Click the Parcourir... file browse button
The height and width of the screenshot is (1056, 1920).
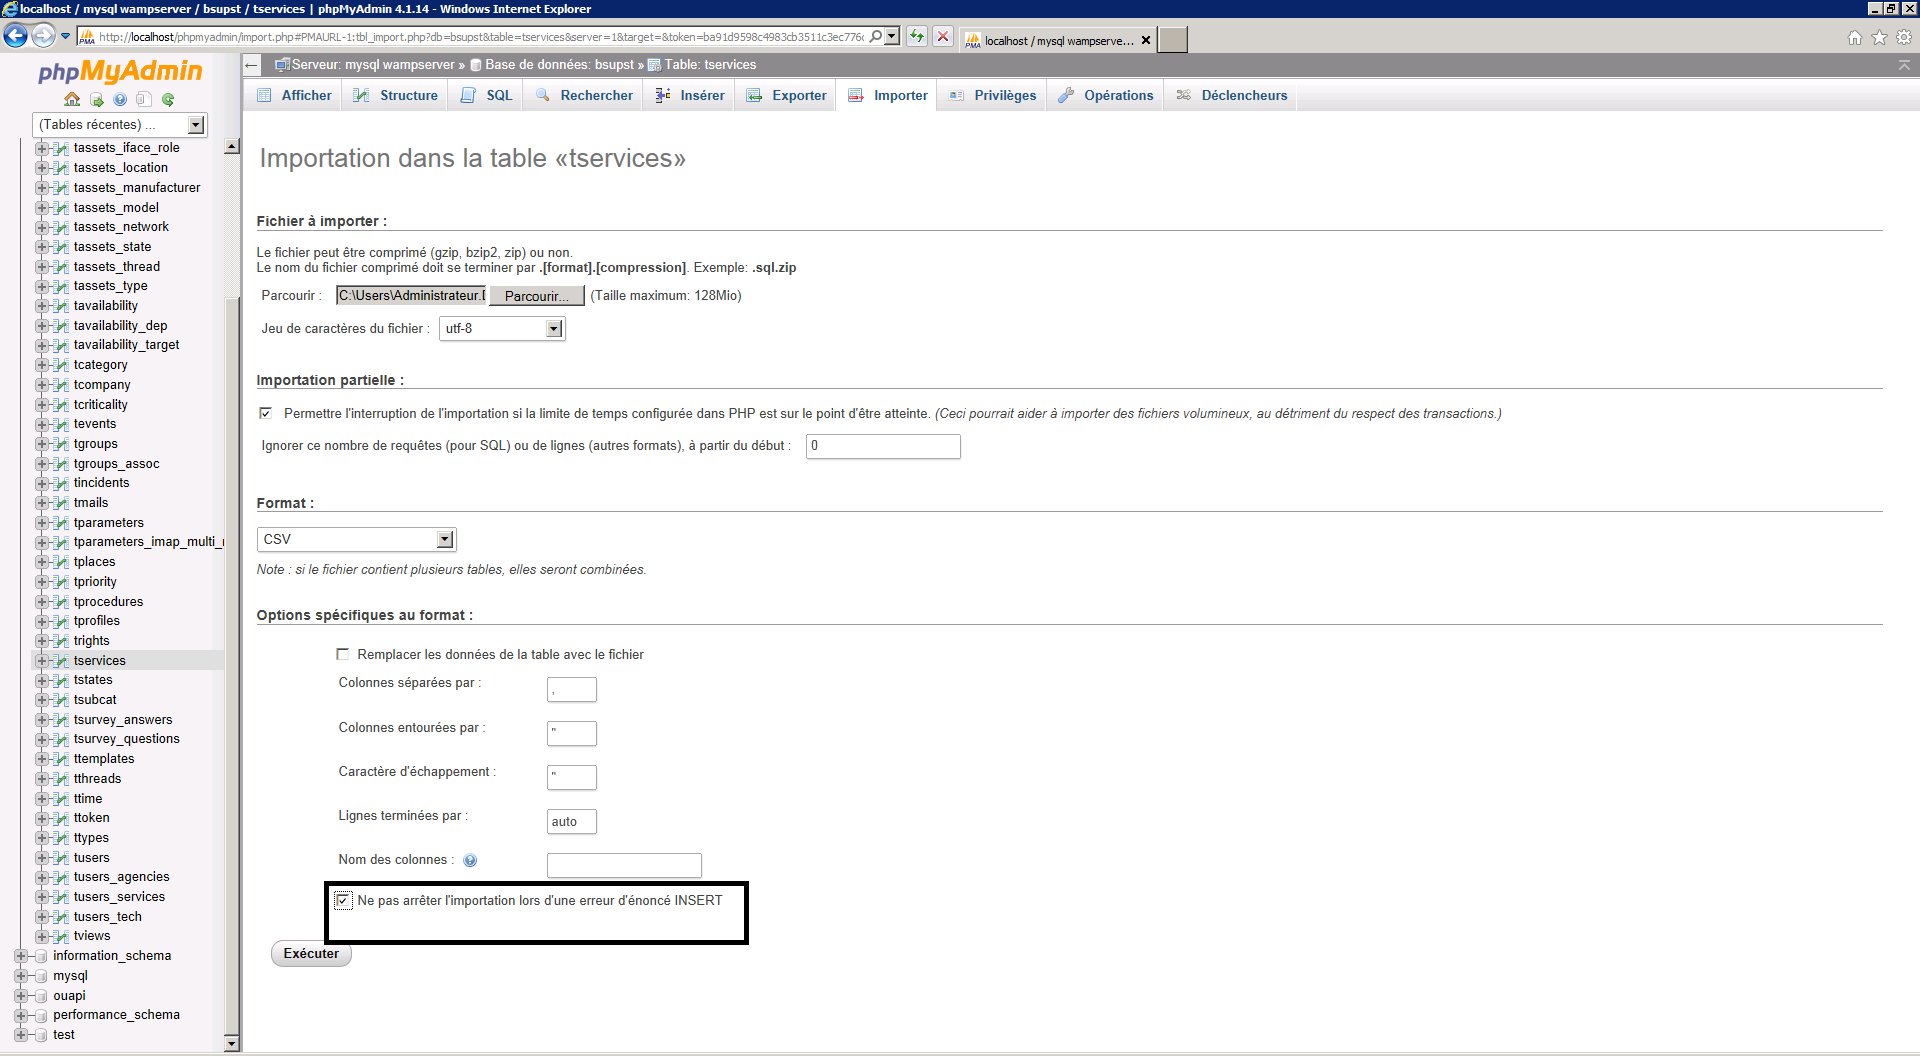pyautogui.click(x=536, y=296)
